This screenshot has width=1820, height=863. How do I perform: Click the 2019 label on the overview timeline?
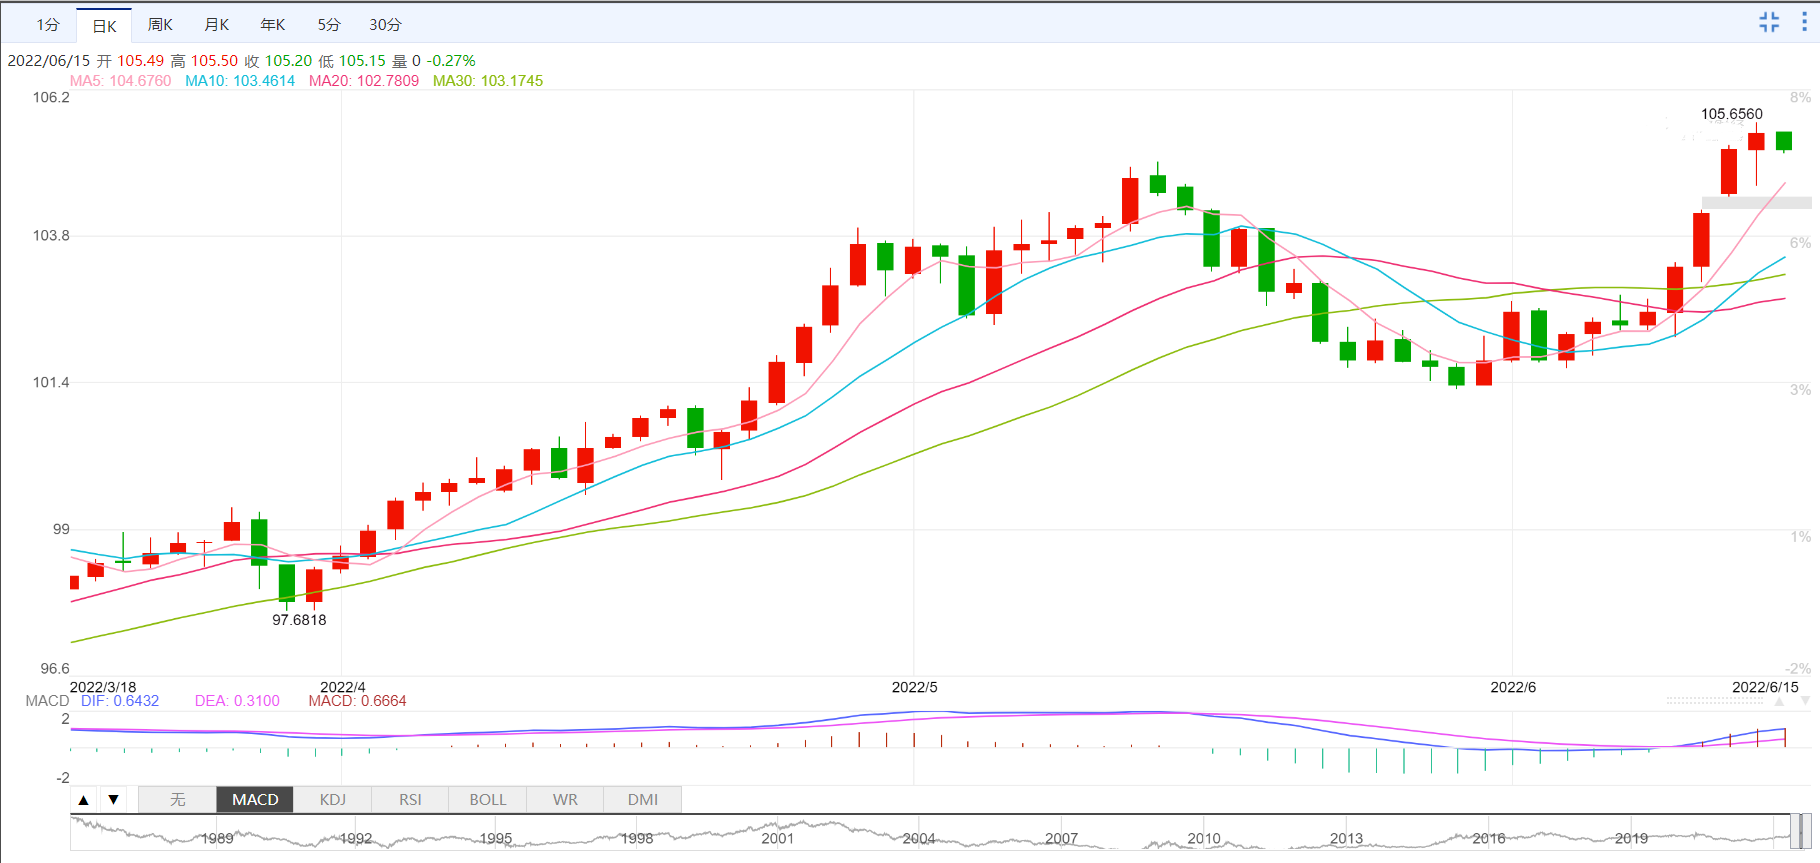click(1631, 839)
